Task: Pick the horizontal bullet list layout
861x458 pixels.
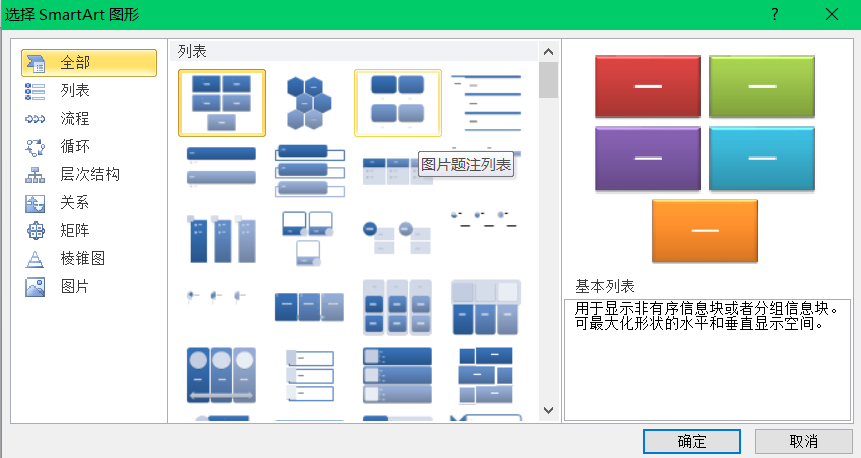Action: pos(390,171)
